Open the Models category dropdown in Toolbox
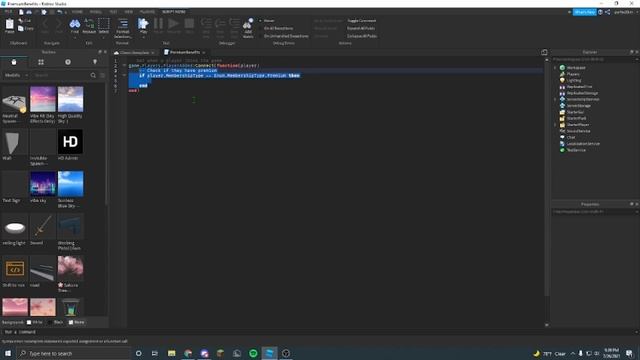640x360 pixels. pos(16,75)
